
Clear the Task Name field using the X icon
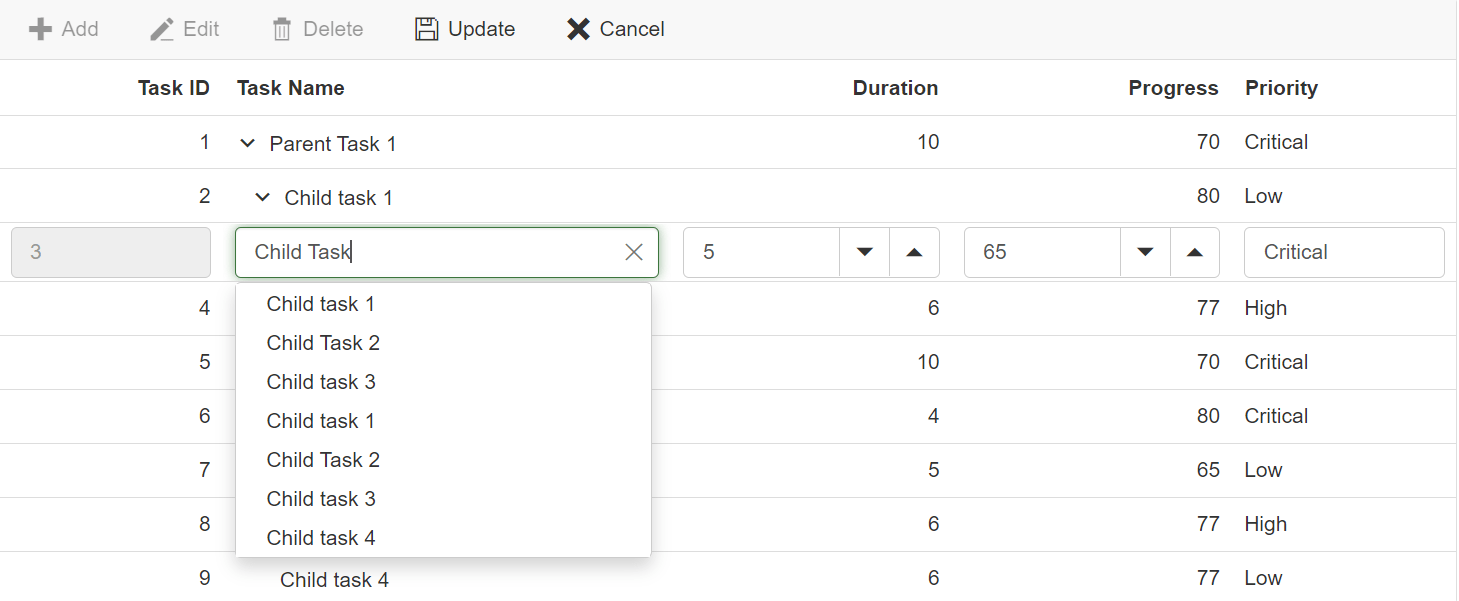click(634, 252)
